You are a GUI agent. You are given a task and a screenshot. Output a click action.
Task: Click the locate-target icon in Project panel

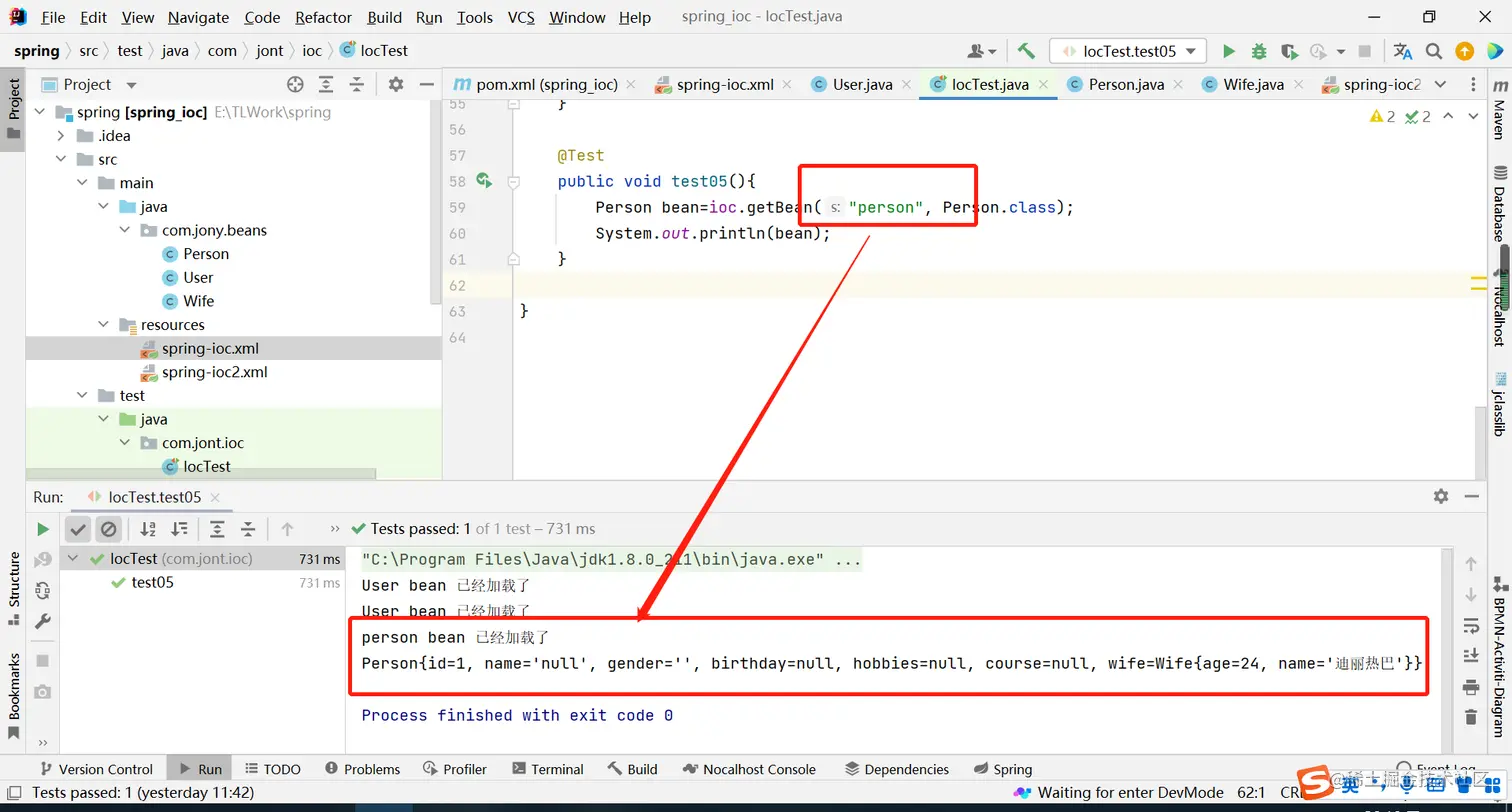click(295, 85)
